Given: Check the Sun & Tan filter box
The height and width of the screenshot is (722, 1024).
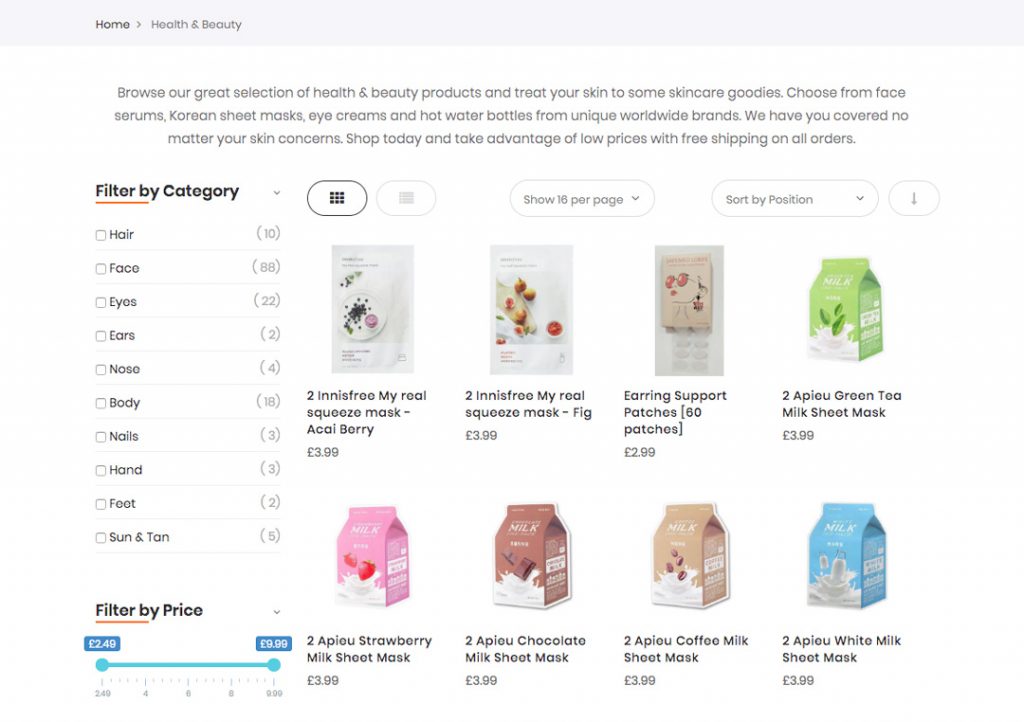Looking at the screenshot, I should [x=101, y=538].
